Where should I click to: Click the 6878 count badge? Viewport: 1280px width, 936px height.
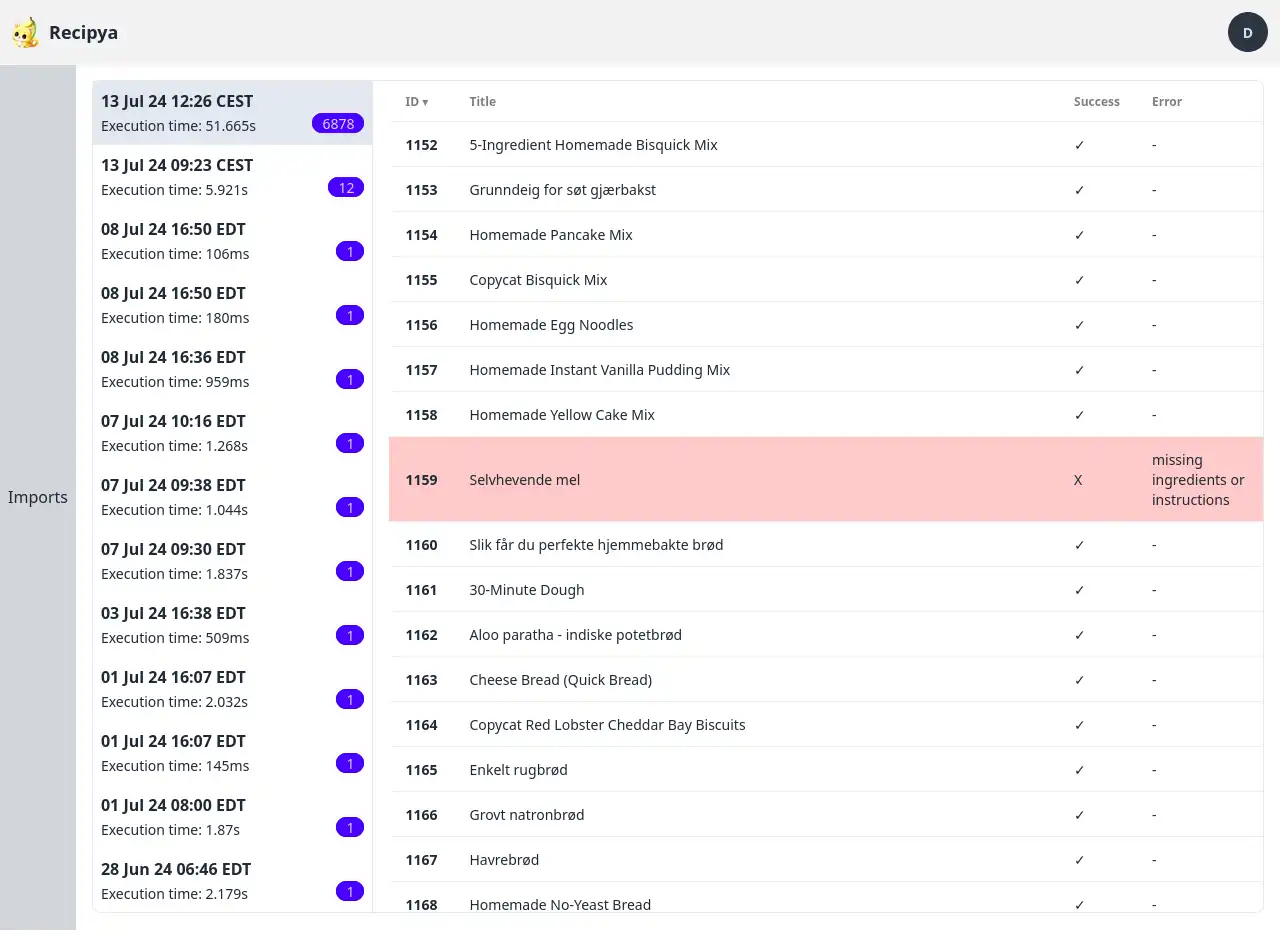click(x=337, y=124)
